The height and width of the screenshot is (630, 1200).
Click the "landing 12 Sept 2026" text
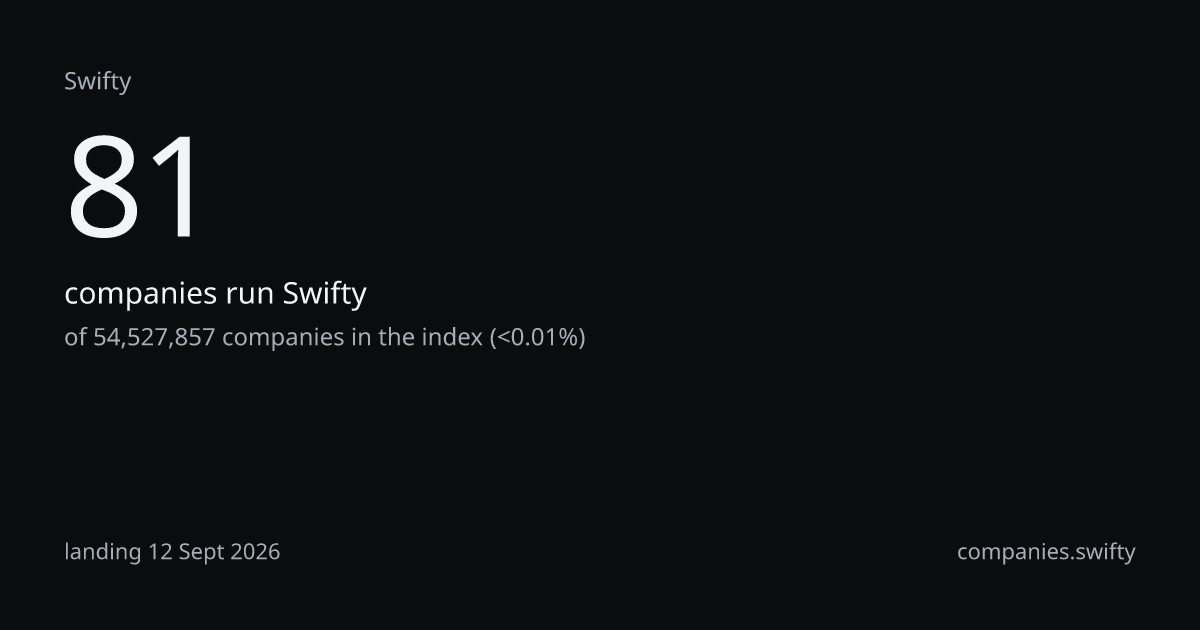(x=172, y=551)
